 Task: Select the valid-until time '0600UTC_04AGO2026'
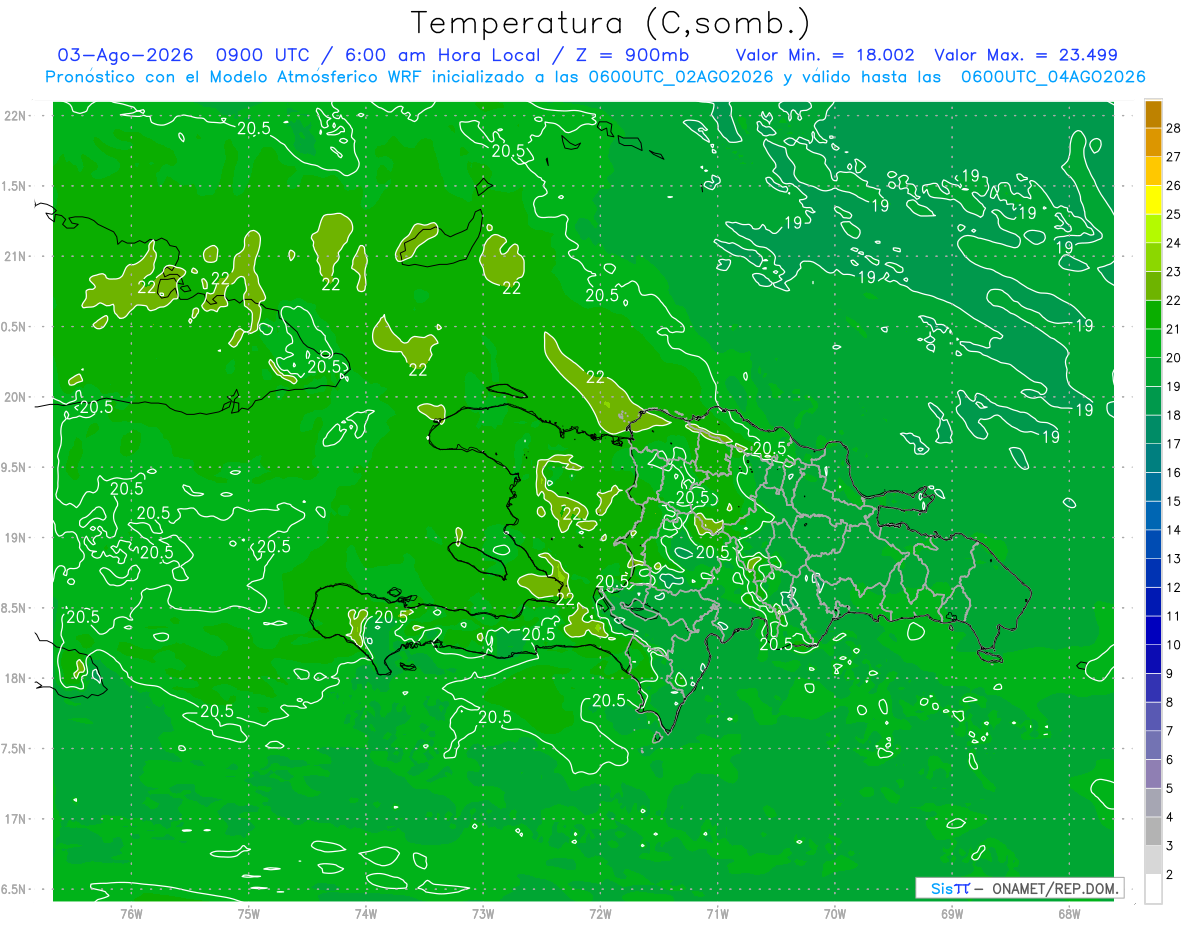(x=1053, y=77)
